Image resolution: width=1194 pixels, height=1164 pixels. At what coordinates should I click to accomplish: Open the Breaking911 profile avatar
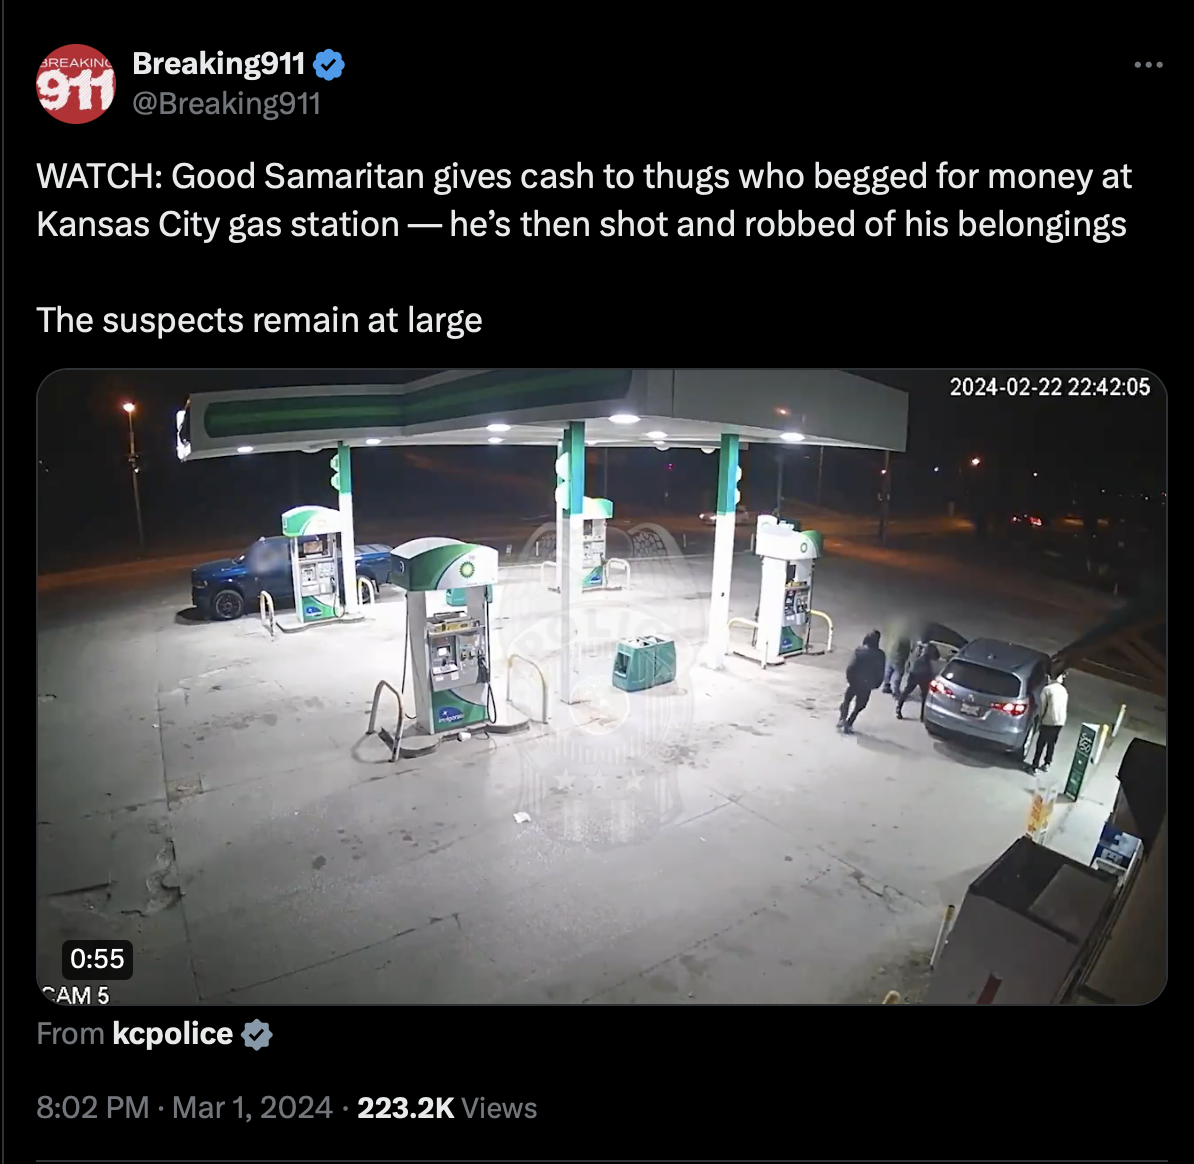[x=75, y=83]
